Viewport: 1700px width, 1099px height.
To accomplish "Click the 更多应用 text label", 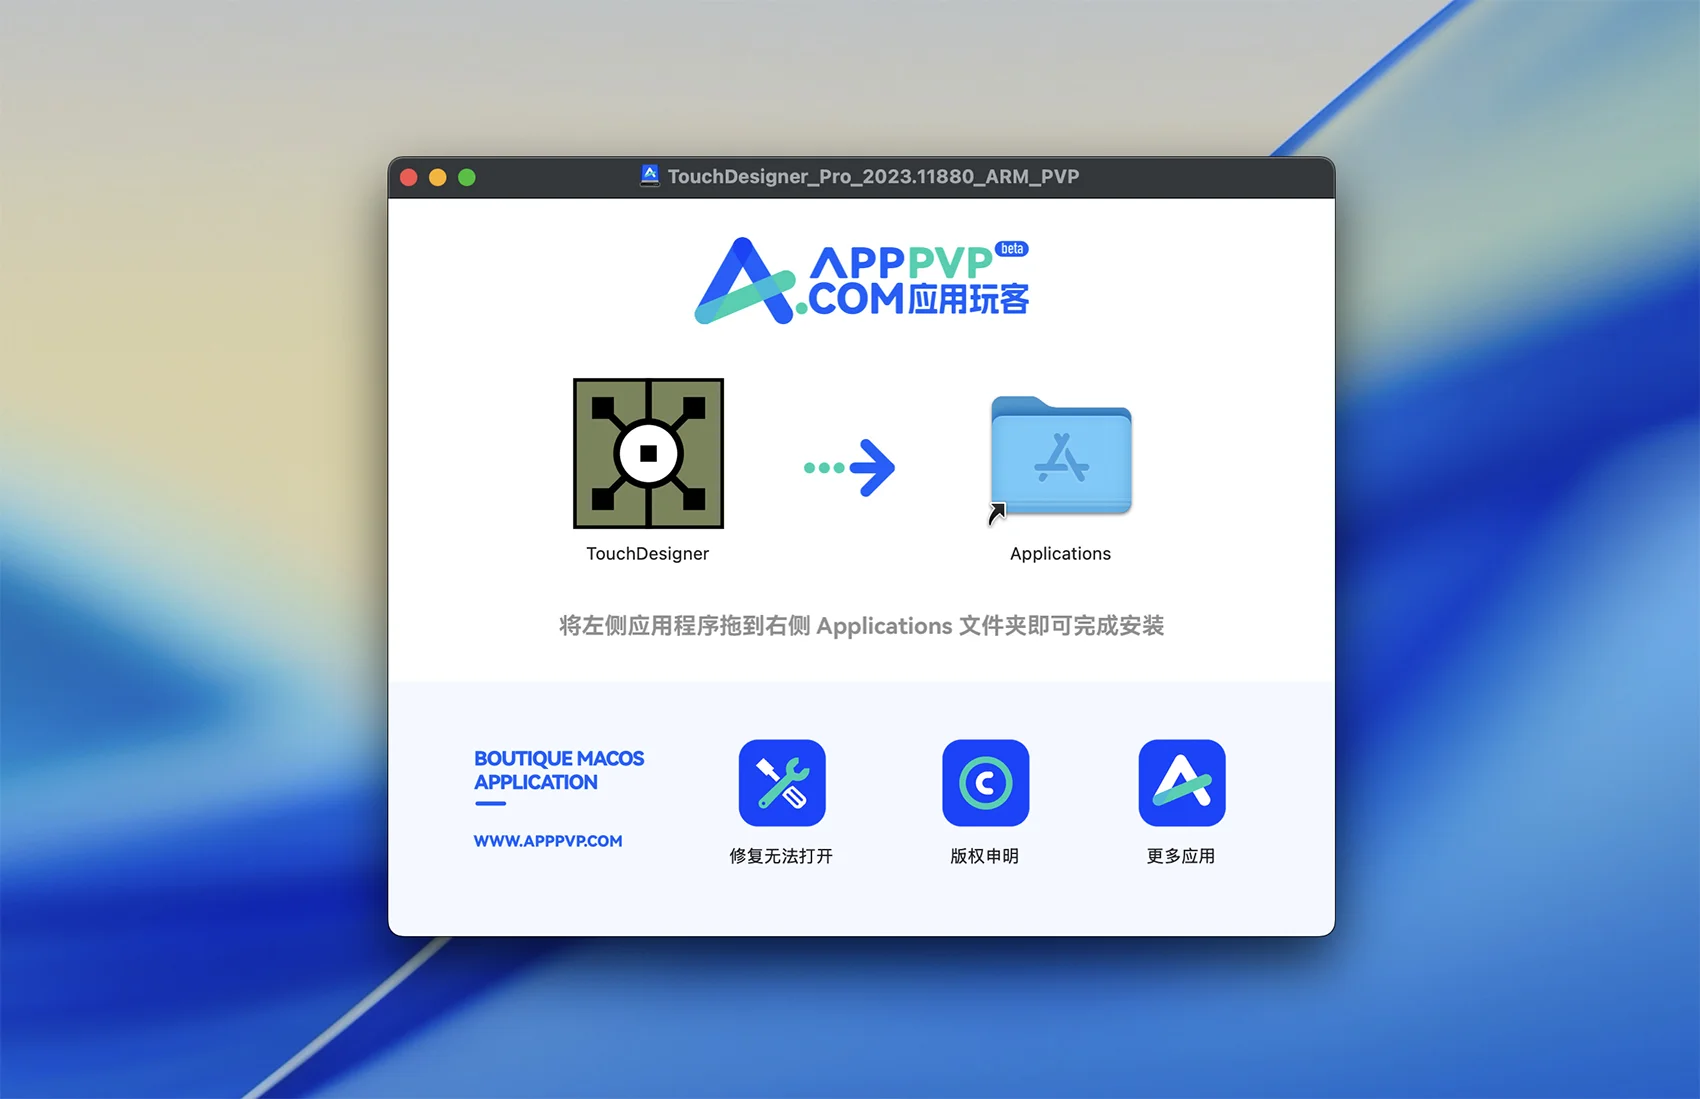I will click(x=1181, y=856).
